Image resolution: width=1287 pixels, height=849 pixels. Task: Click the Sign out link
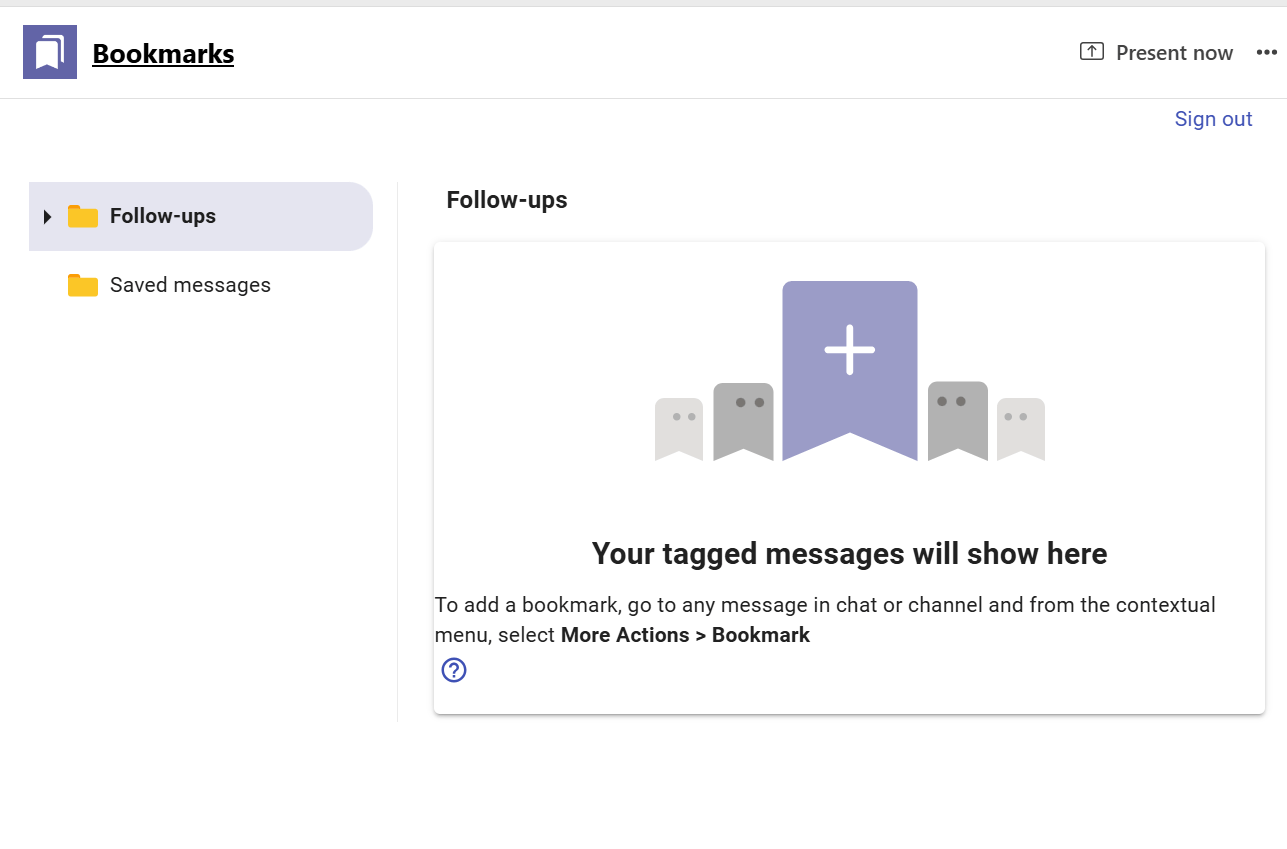click(1213, 119)
